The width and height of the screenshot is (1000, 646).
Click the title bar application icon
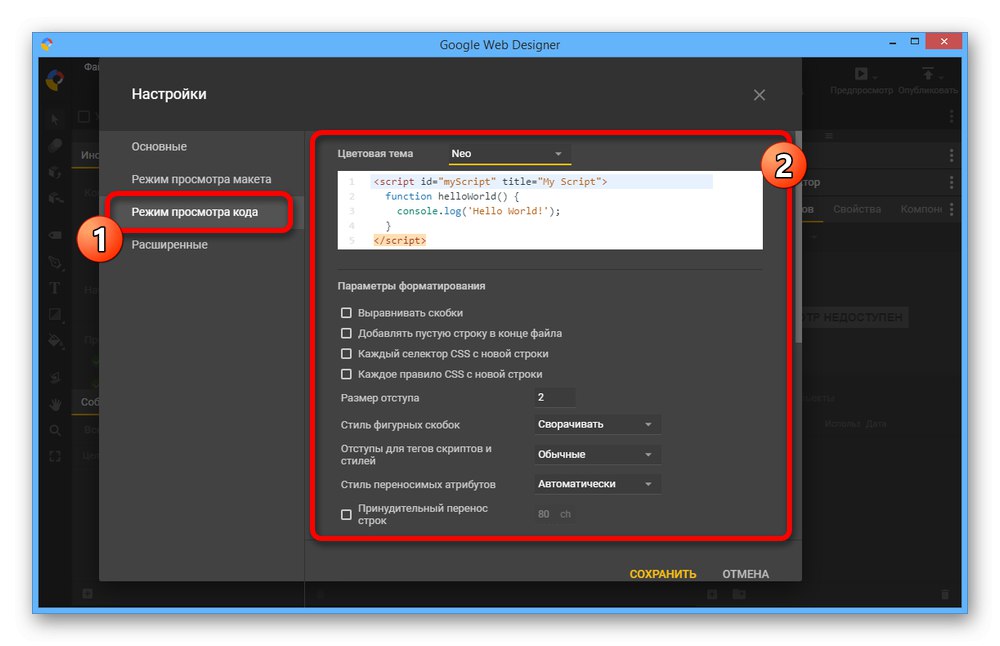click(x=47, y=44)
